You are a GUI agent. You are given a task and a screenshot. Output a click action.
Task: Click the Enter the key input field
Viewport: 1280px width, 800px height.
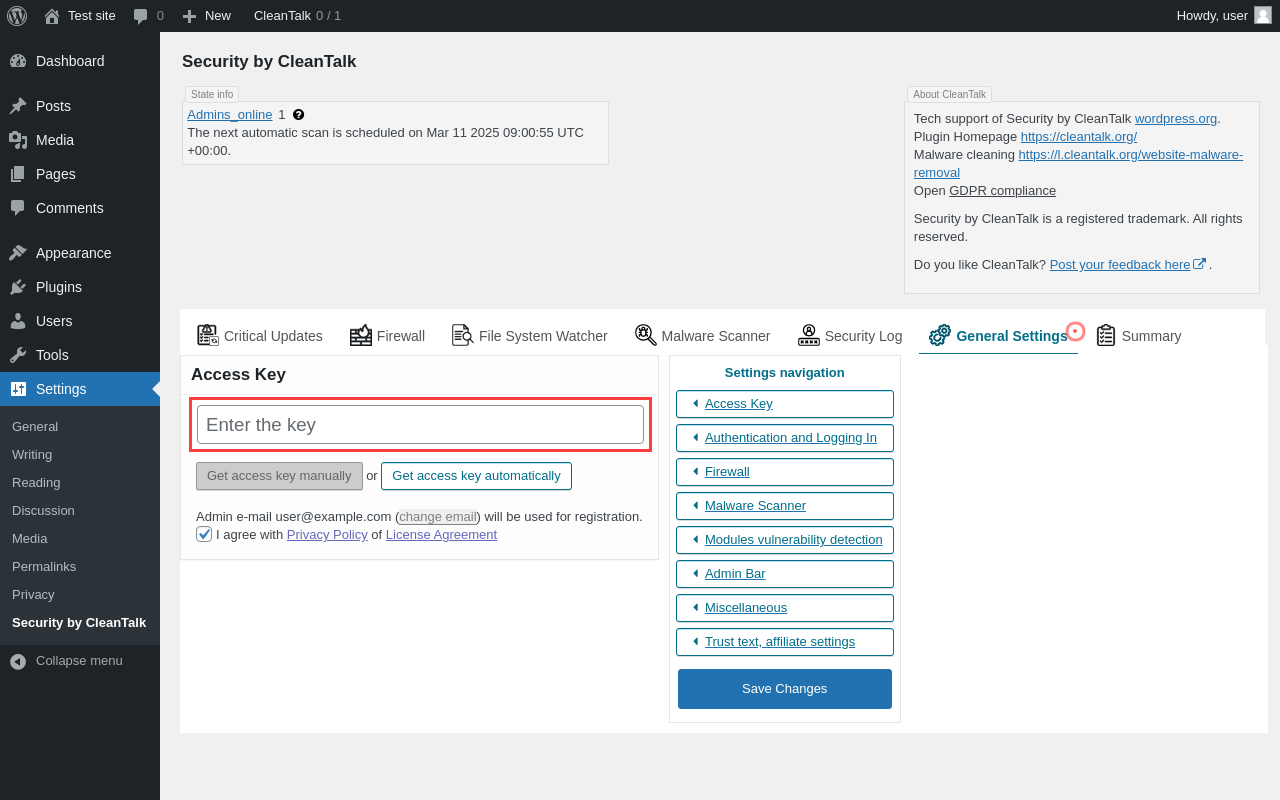point(420,425)
